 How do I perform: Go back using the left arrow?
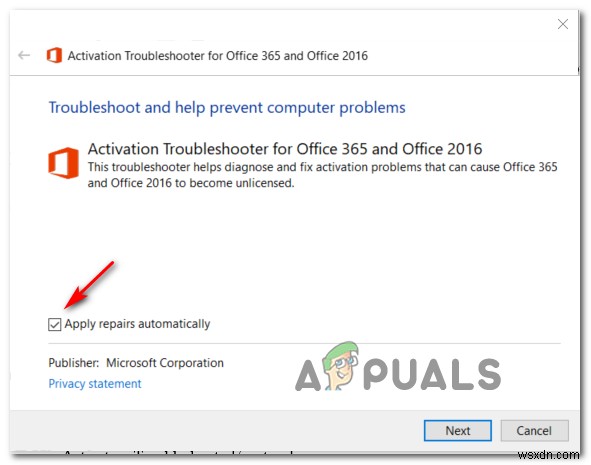coord(24,55)
